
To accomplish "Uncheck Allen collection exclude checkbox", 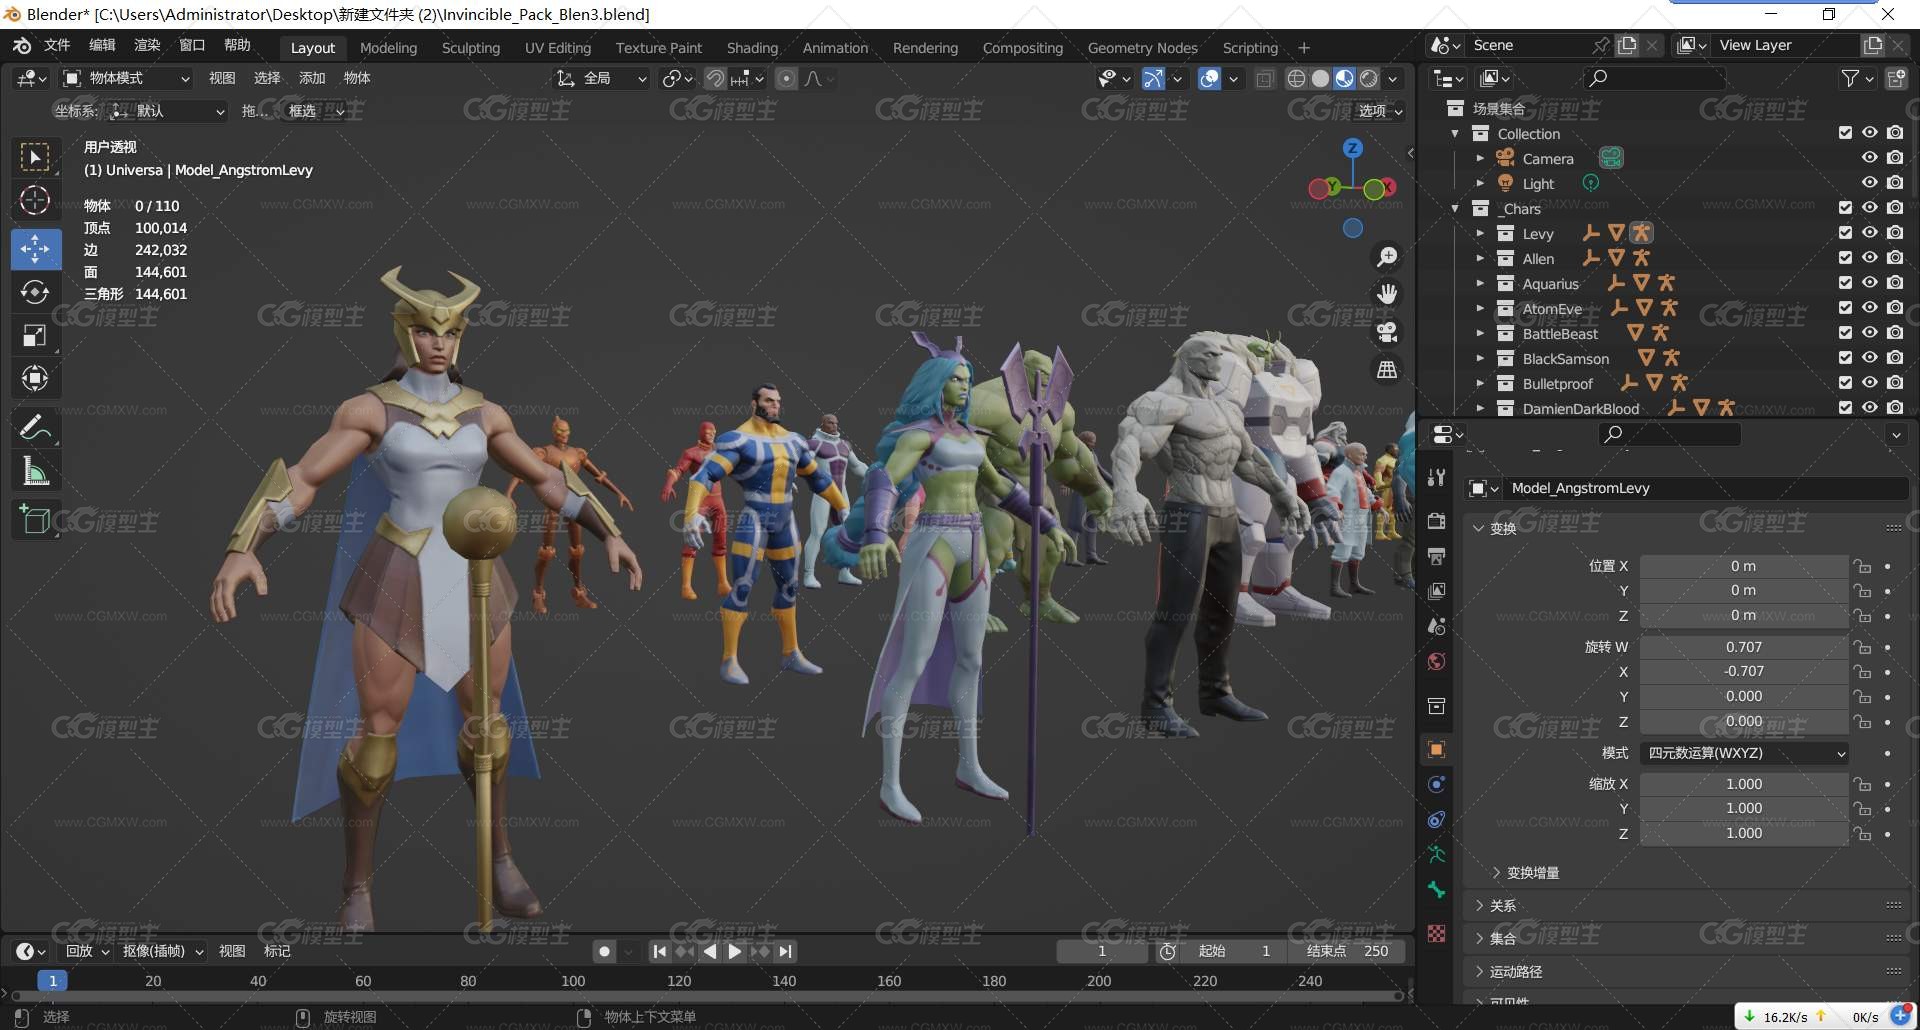I will (1845, 257).
